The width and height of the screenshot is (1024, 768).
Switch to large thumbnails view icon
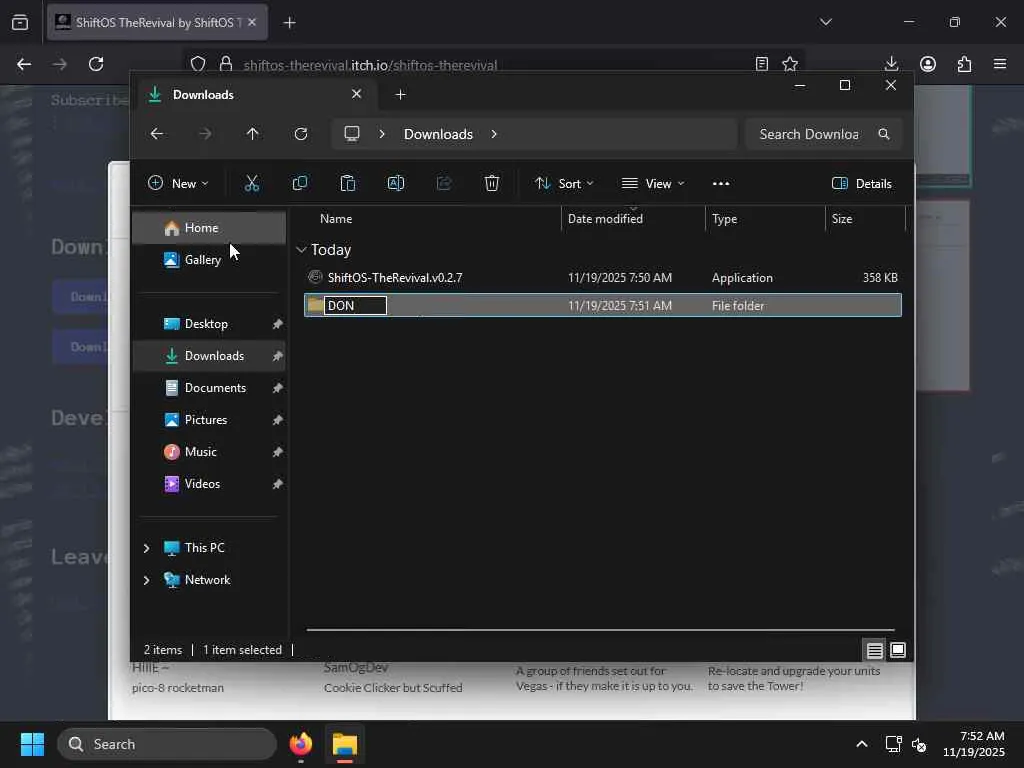898,650
